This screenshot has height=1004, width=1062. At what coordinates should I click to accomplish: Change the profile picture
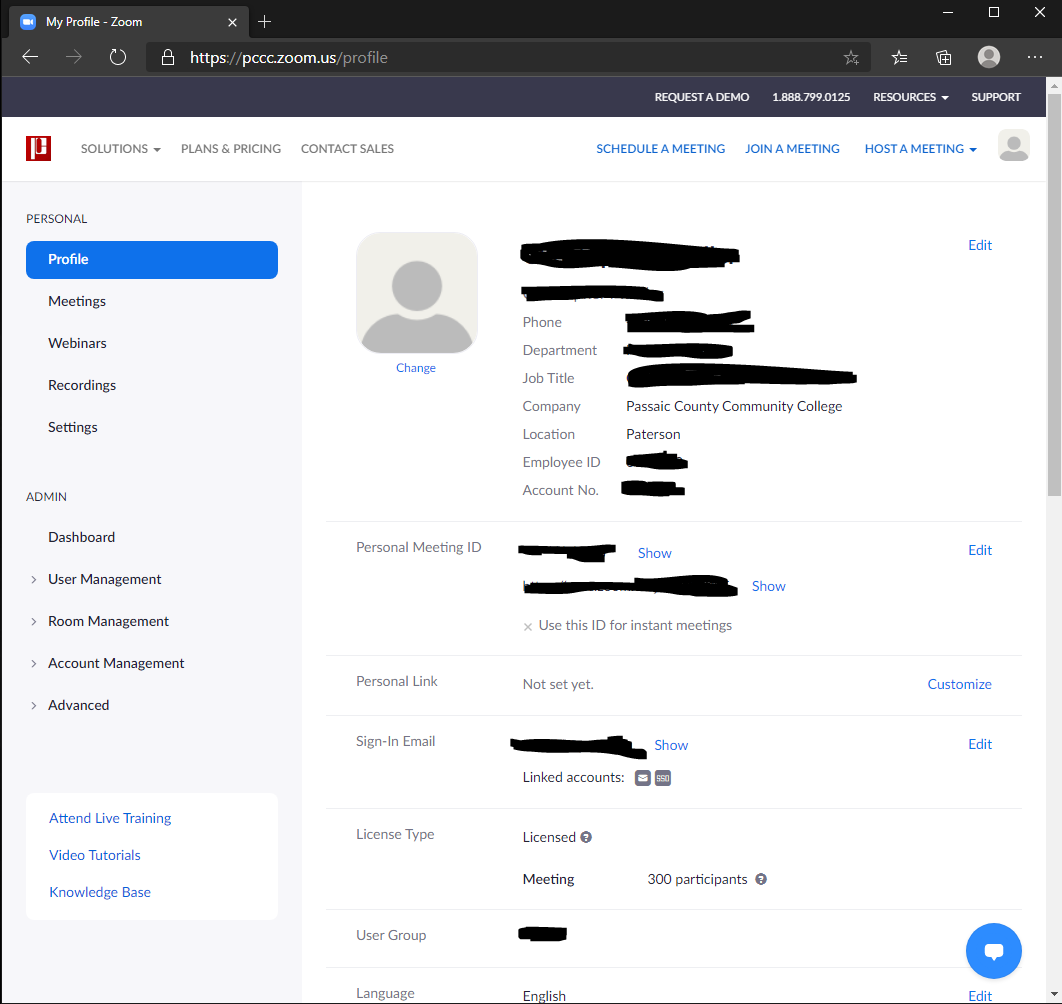coord(416,368)
